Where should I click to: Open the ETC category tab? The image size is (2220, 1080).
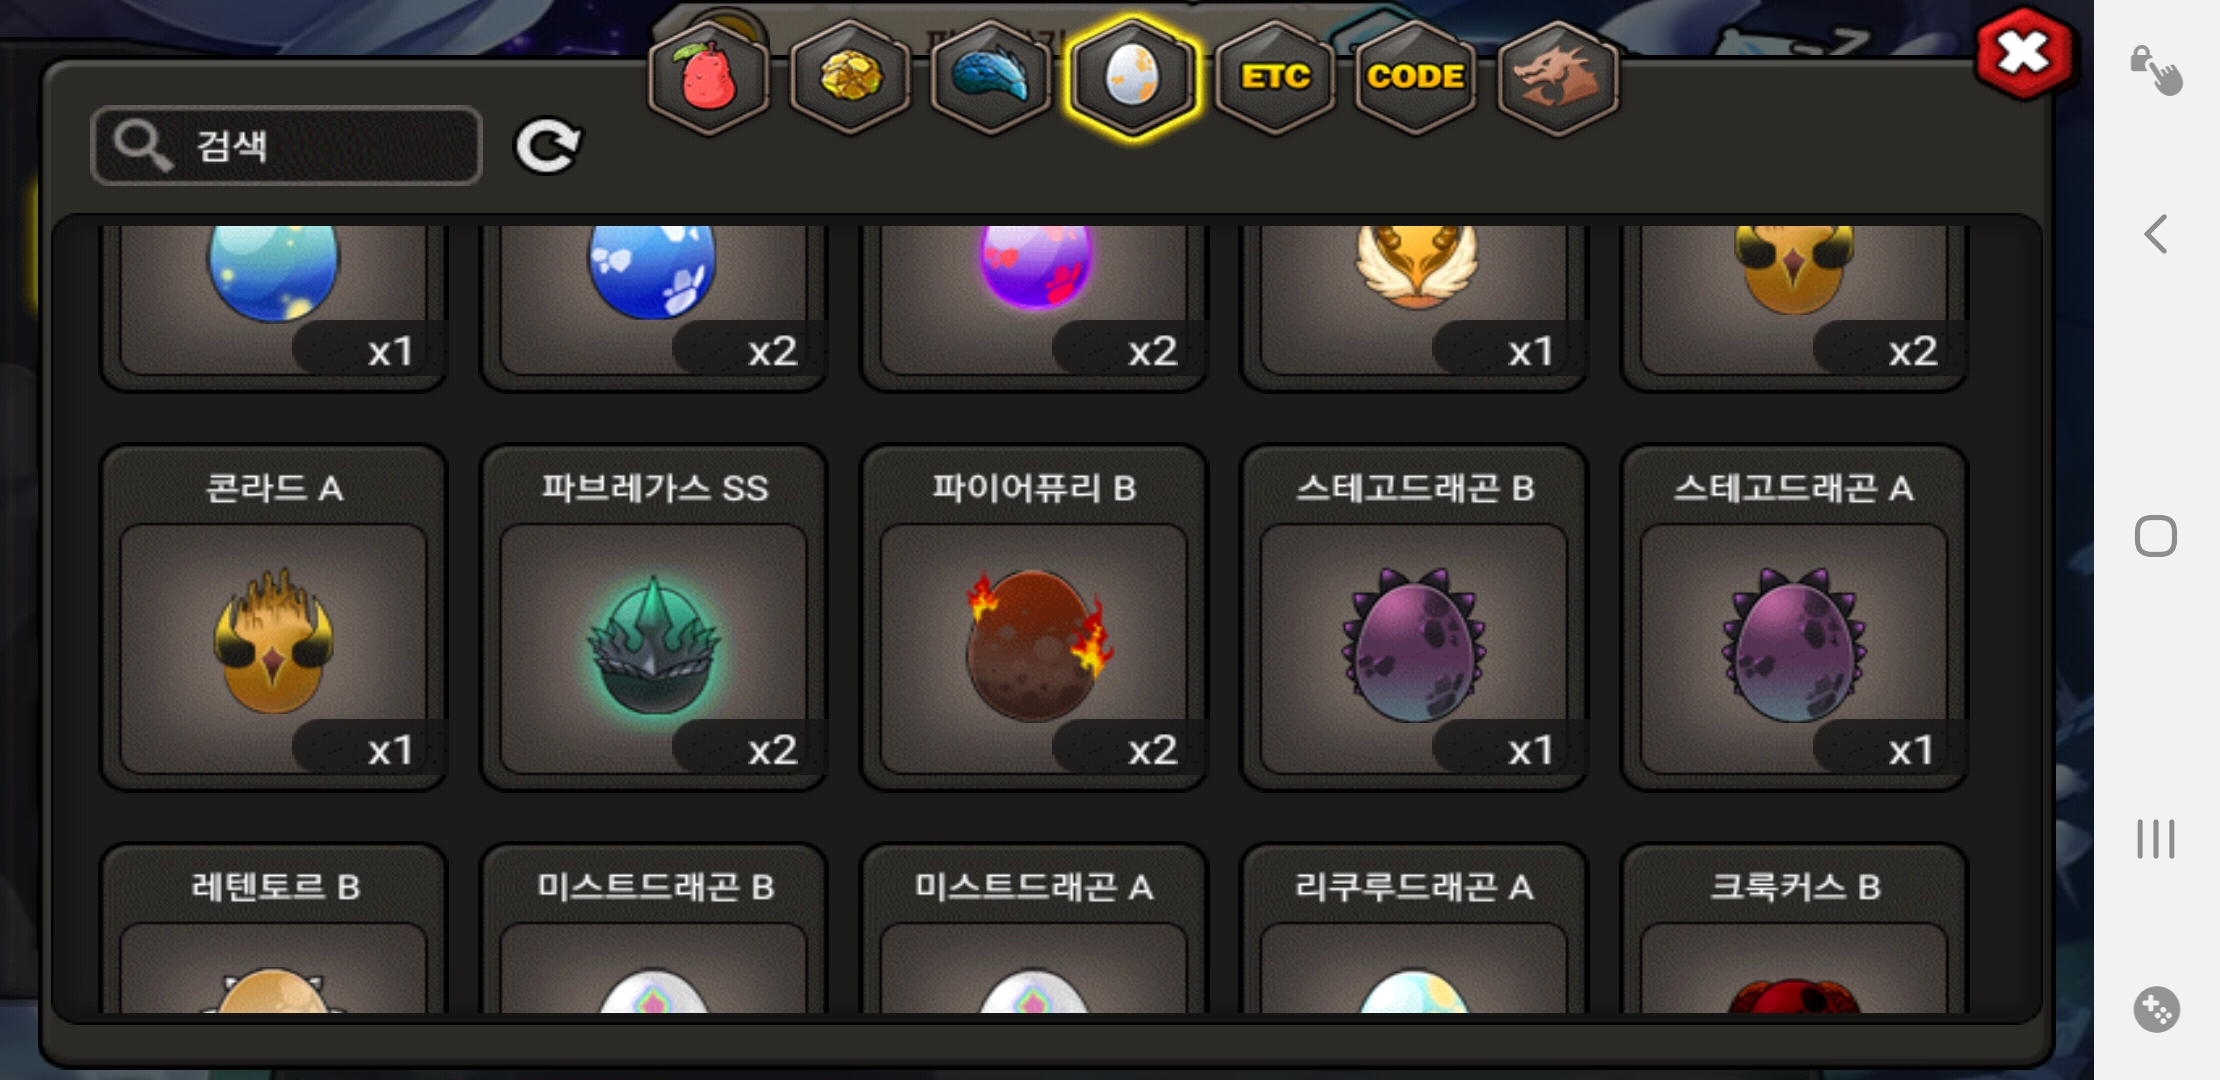pos(1275,78)
